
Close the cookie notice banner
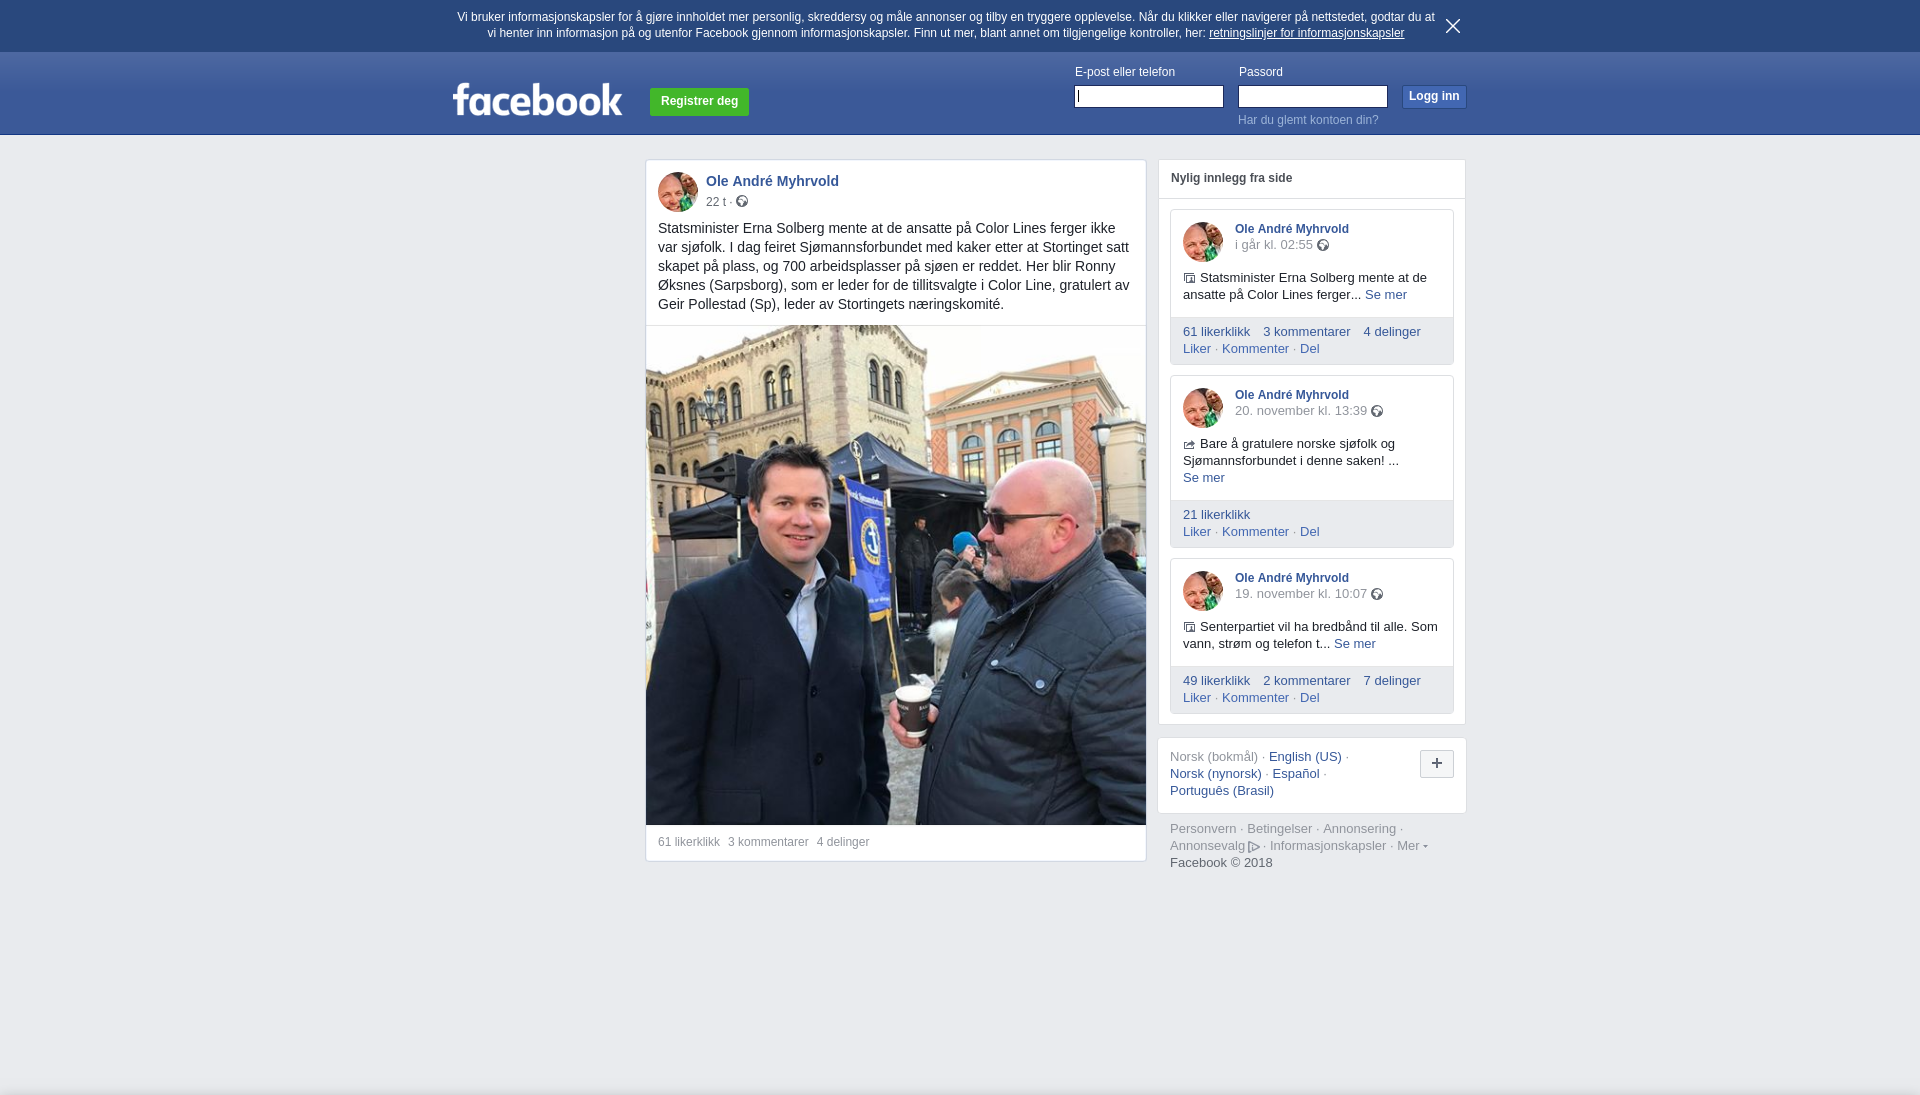(1452, 26)
